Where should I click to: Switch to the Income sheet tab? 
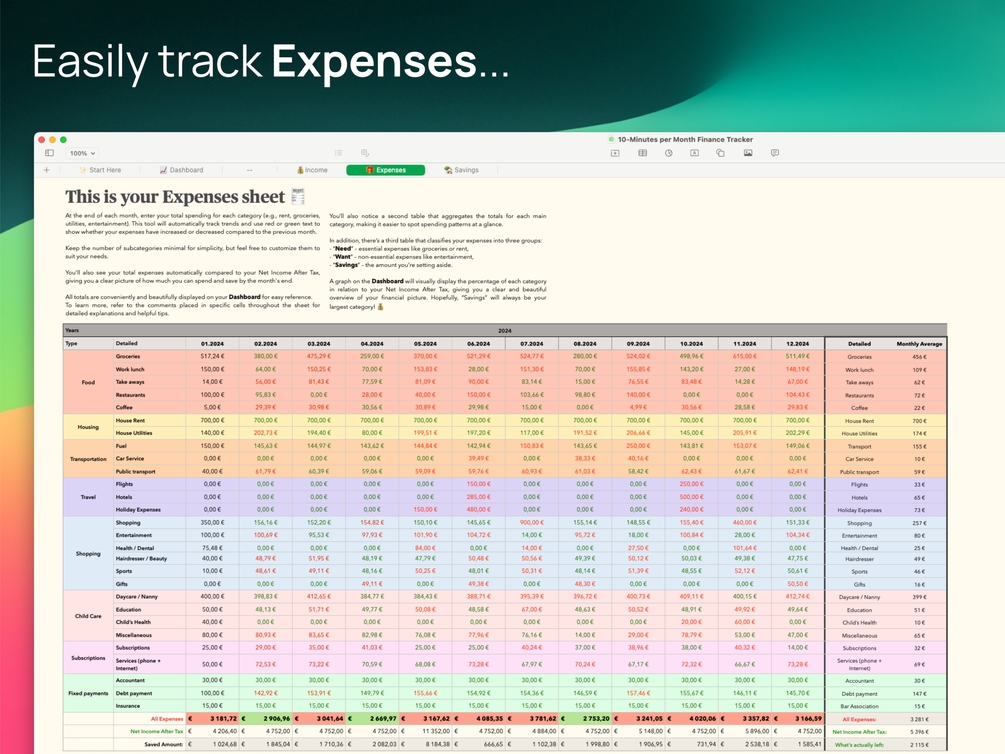[312, 170]
